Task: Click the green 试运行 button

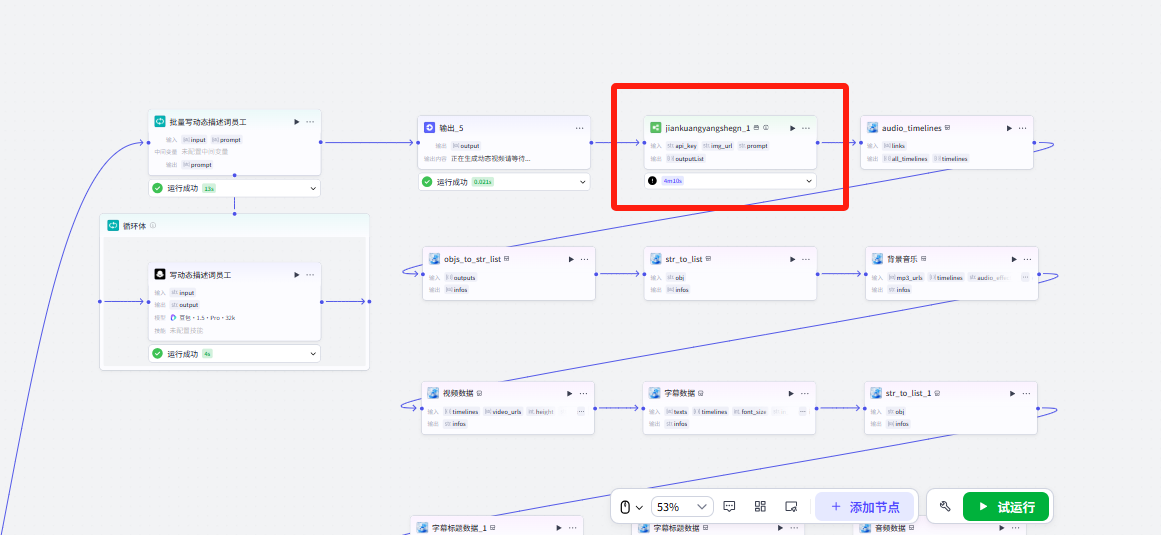Action: (1005, 507)
